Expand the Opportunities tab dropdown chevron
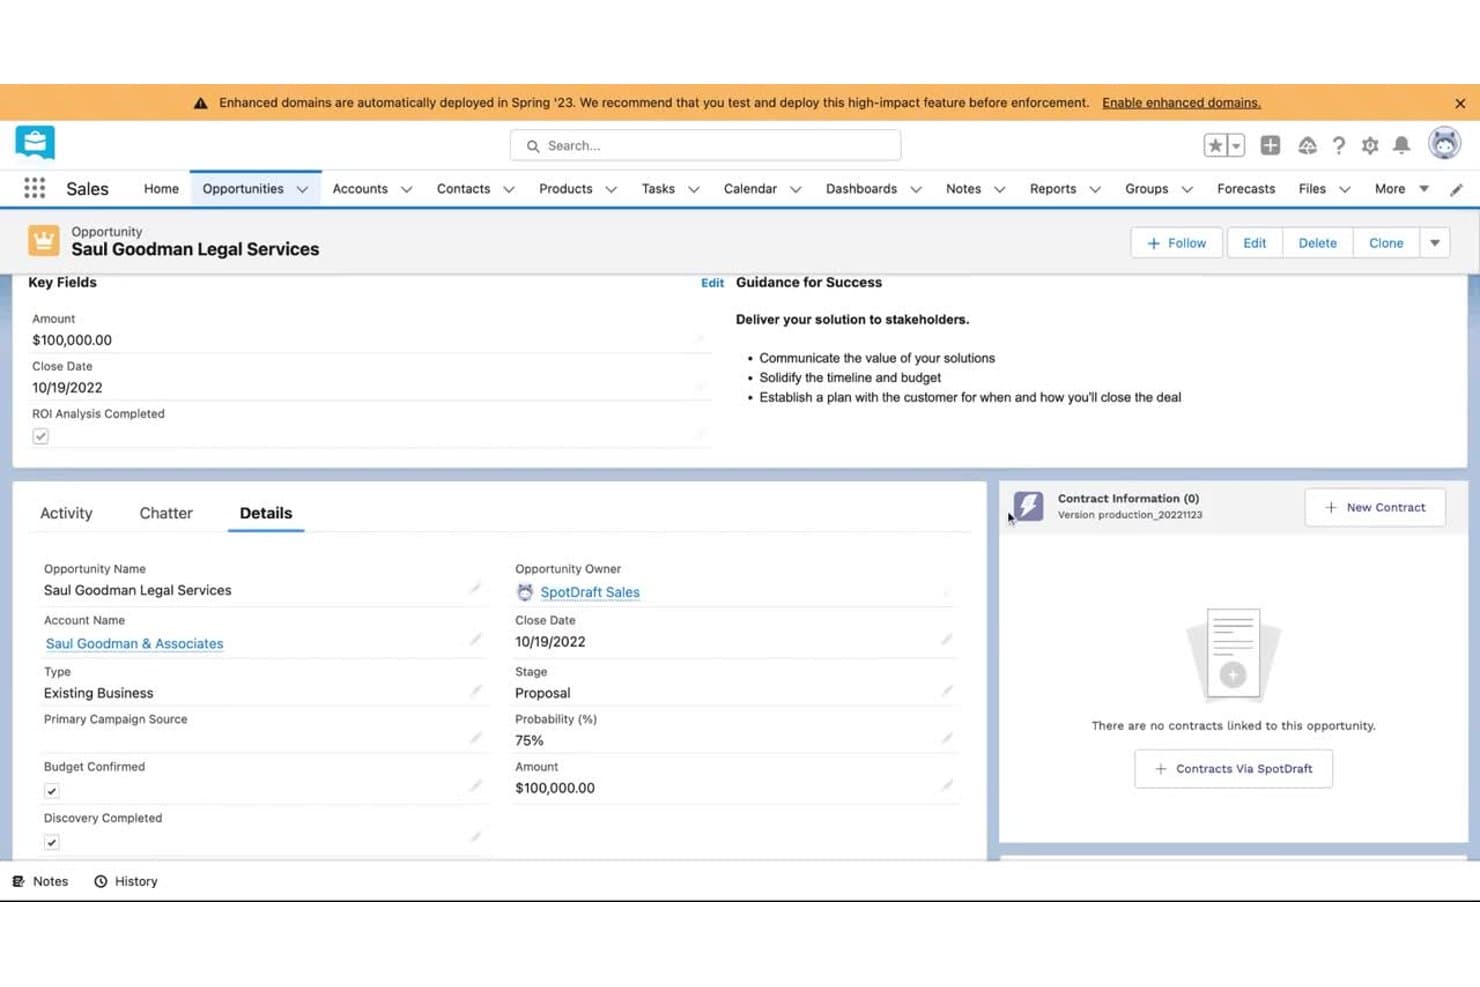Image resolution: width=1480 pixels, height=987 pixels. click(x=302, y=189)
